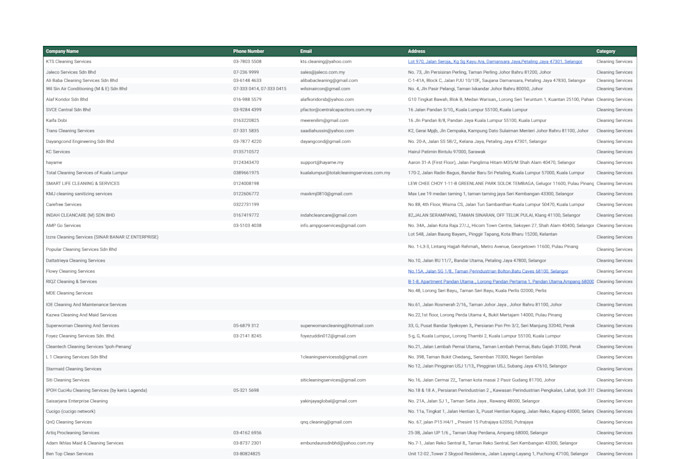
Task: Select the MDE Cleaning Services cell
Action: pos(69,293)
